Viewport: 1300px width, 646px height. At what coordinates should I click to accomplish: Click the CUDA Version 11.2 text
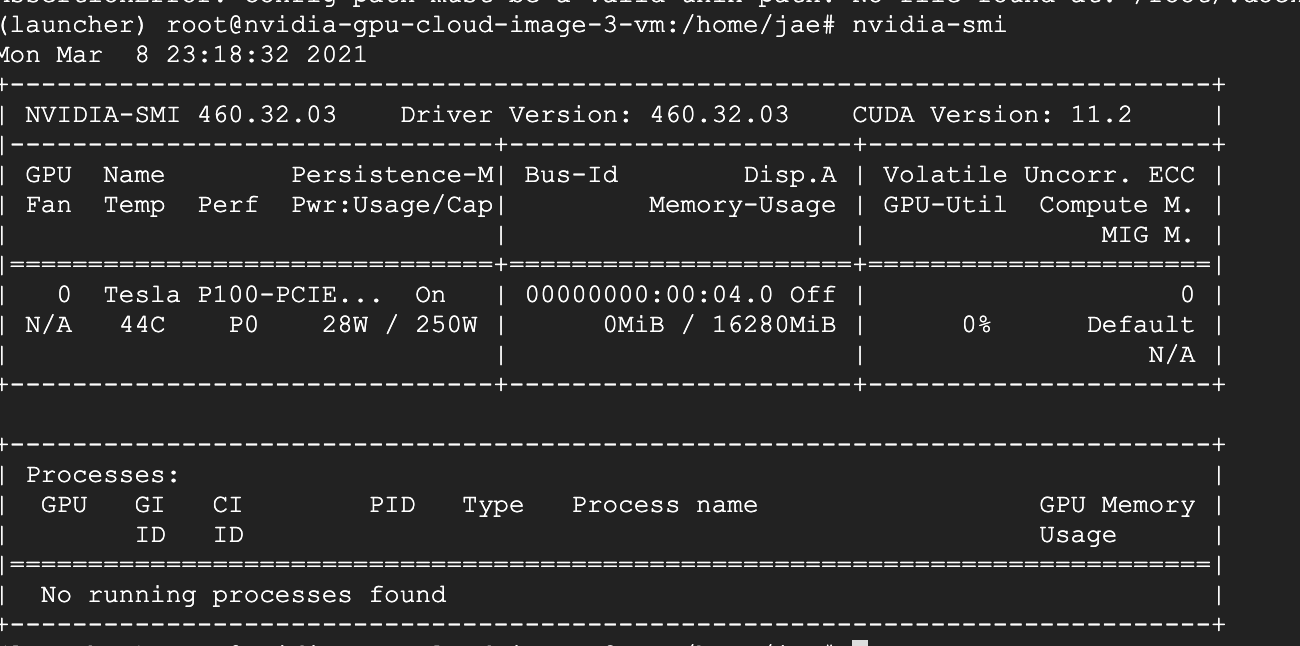click(x=992, y=115)
